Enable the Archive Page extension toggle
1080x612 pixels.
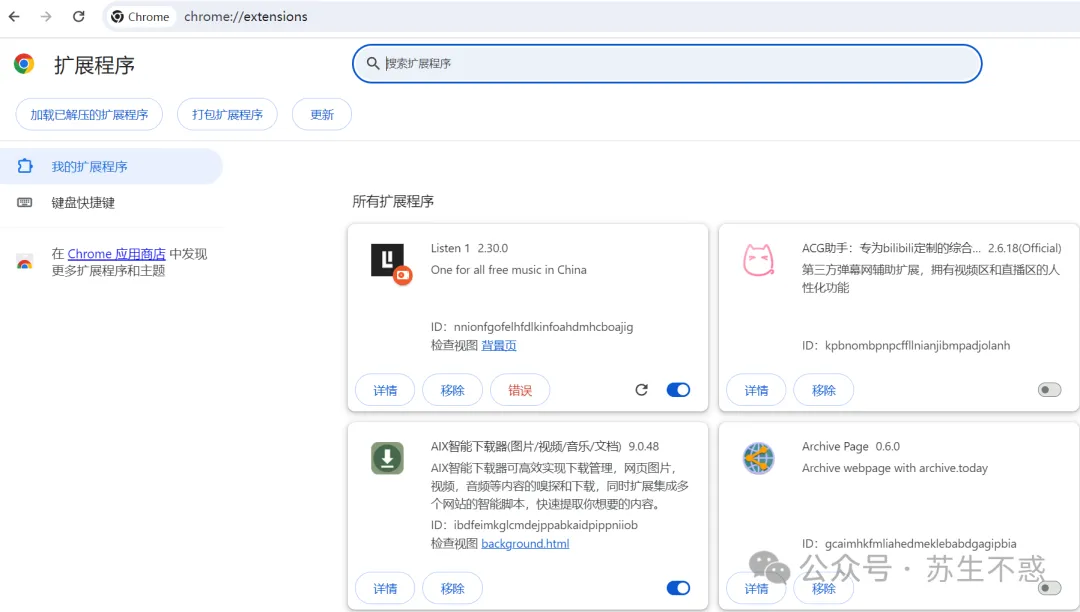click(x=1050, y=588)
